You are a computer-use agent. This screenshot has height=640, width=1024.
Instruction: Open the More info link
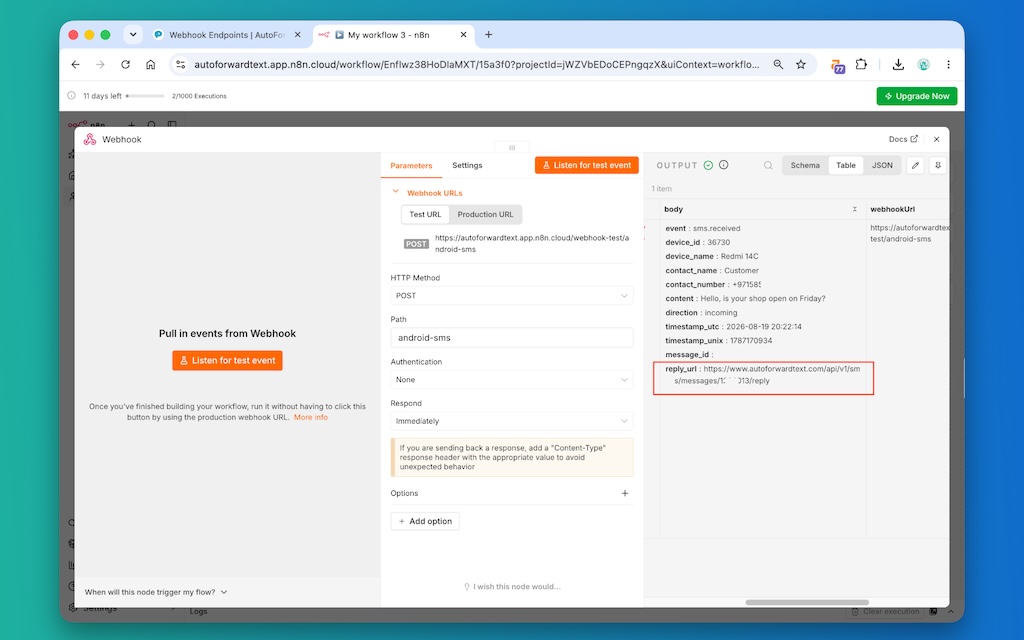click(x=311, y=417)
